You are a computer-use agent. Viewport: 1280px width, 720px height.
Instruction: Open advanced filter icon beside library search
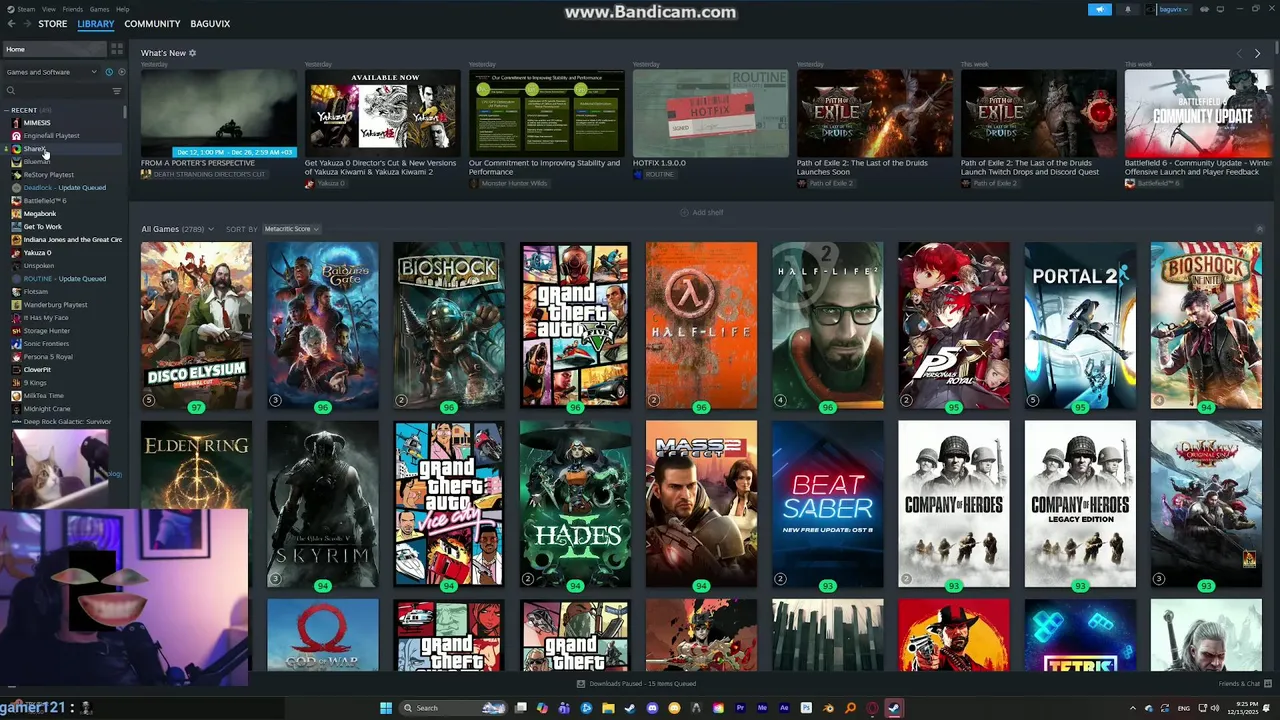coord(116,91)
